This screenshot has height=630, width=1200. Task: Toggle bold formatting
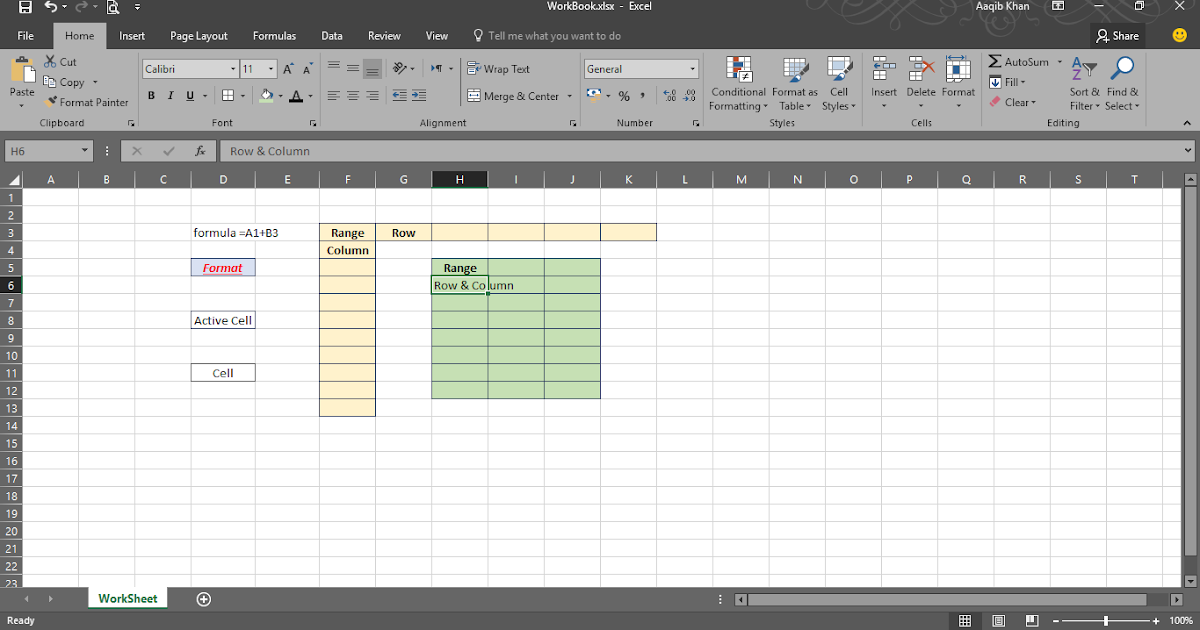tap(151, 95)
